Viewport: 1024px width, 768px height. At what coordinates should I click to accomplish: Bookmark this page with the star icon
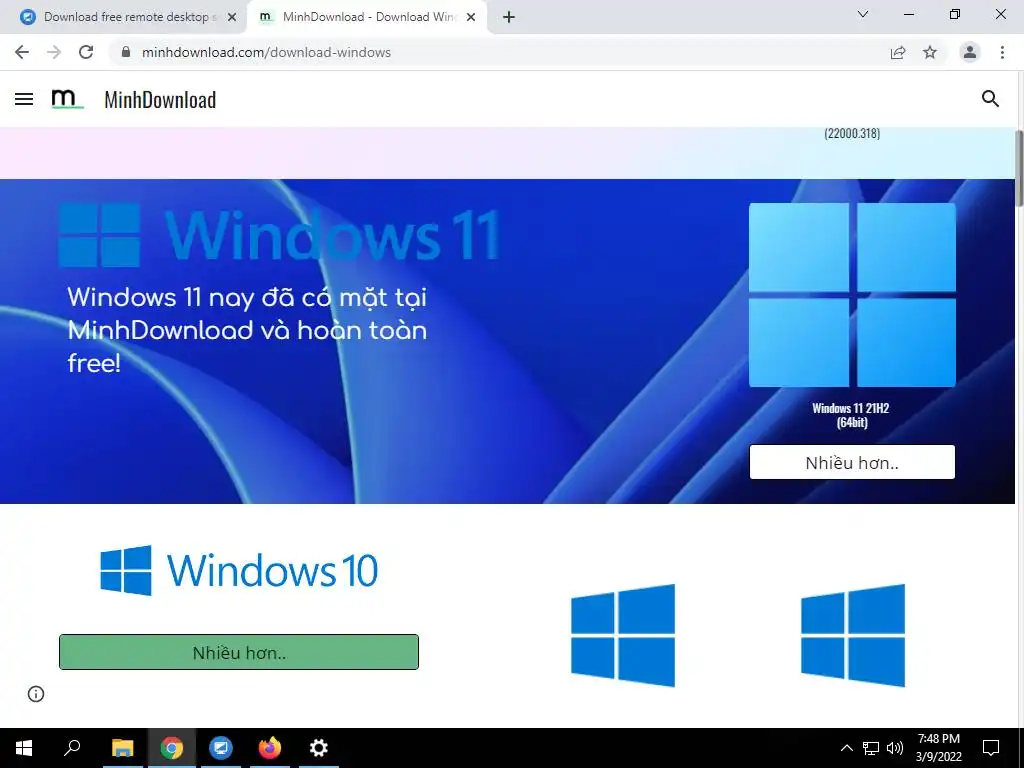(x=930, y=52)
